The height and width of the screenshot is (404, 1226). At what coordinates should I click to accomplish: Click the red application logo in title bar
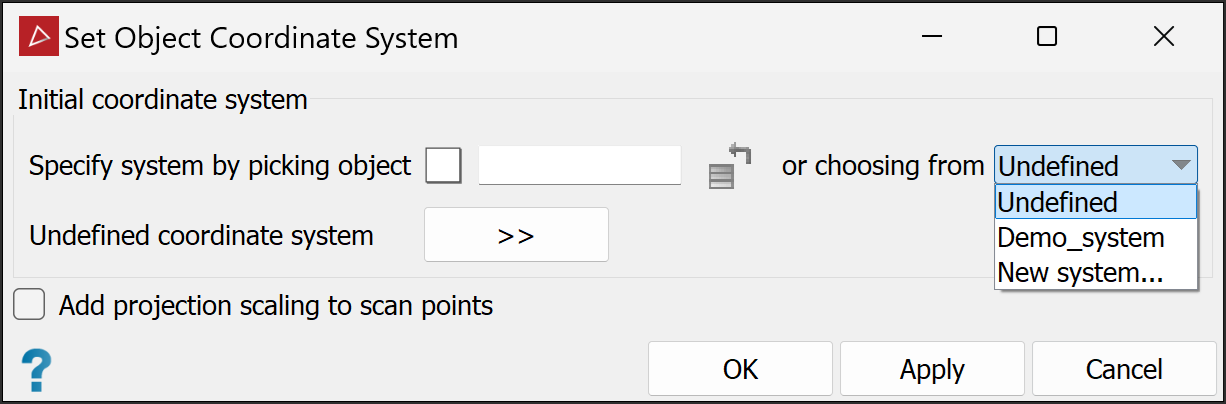click(x=40, y=37)
